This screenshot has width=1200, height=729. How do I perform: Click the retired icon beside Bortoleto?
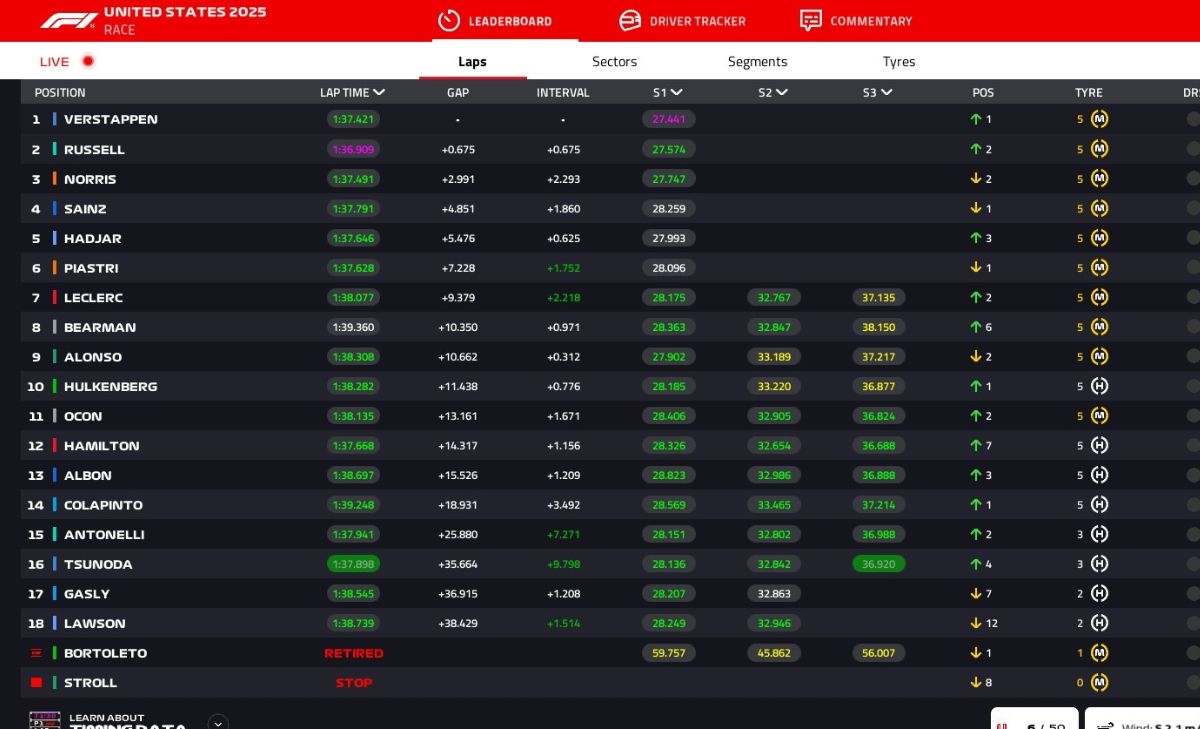click(x=37, y=653)
